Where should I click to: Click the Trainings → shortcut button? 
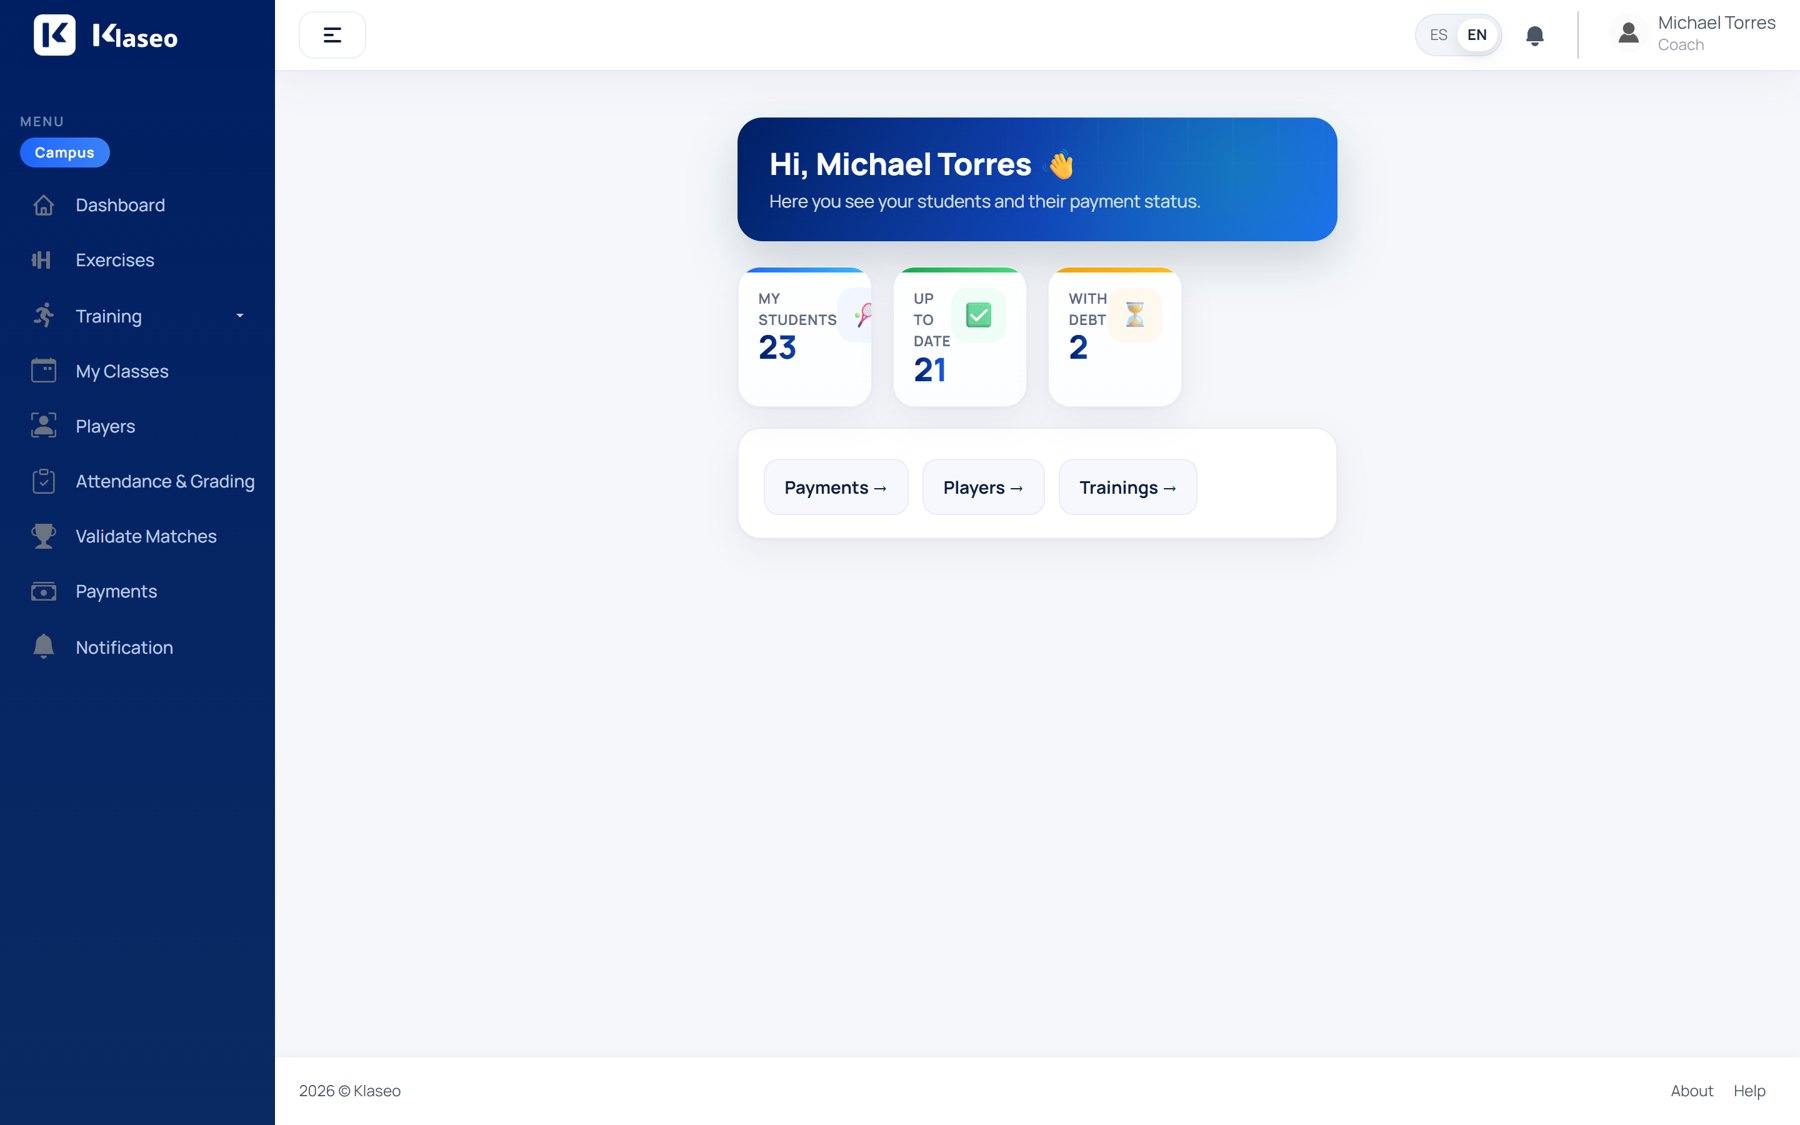tap(1128, 487)
